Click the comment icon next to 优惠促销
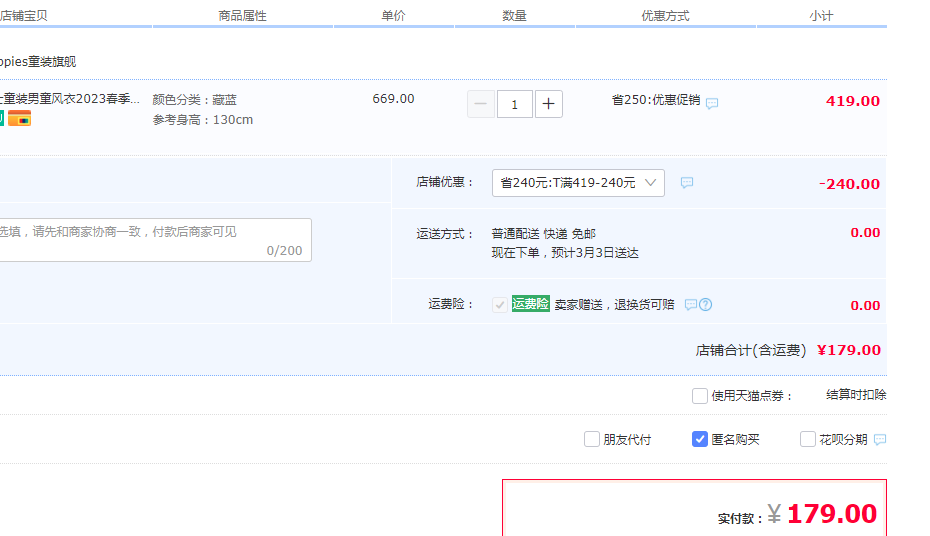930x536 pixels. click(712, 103)
